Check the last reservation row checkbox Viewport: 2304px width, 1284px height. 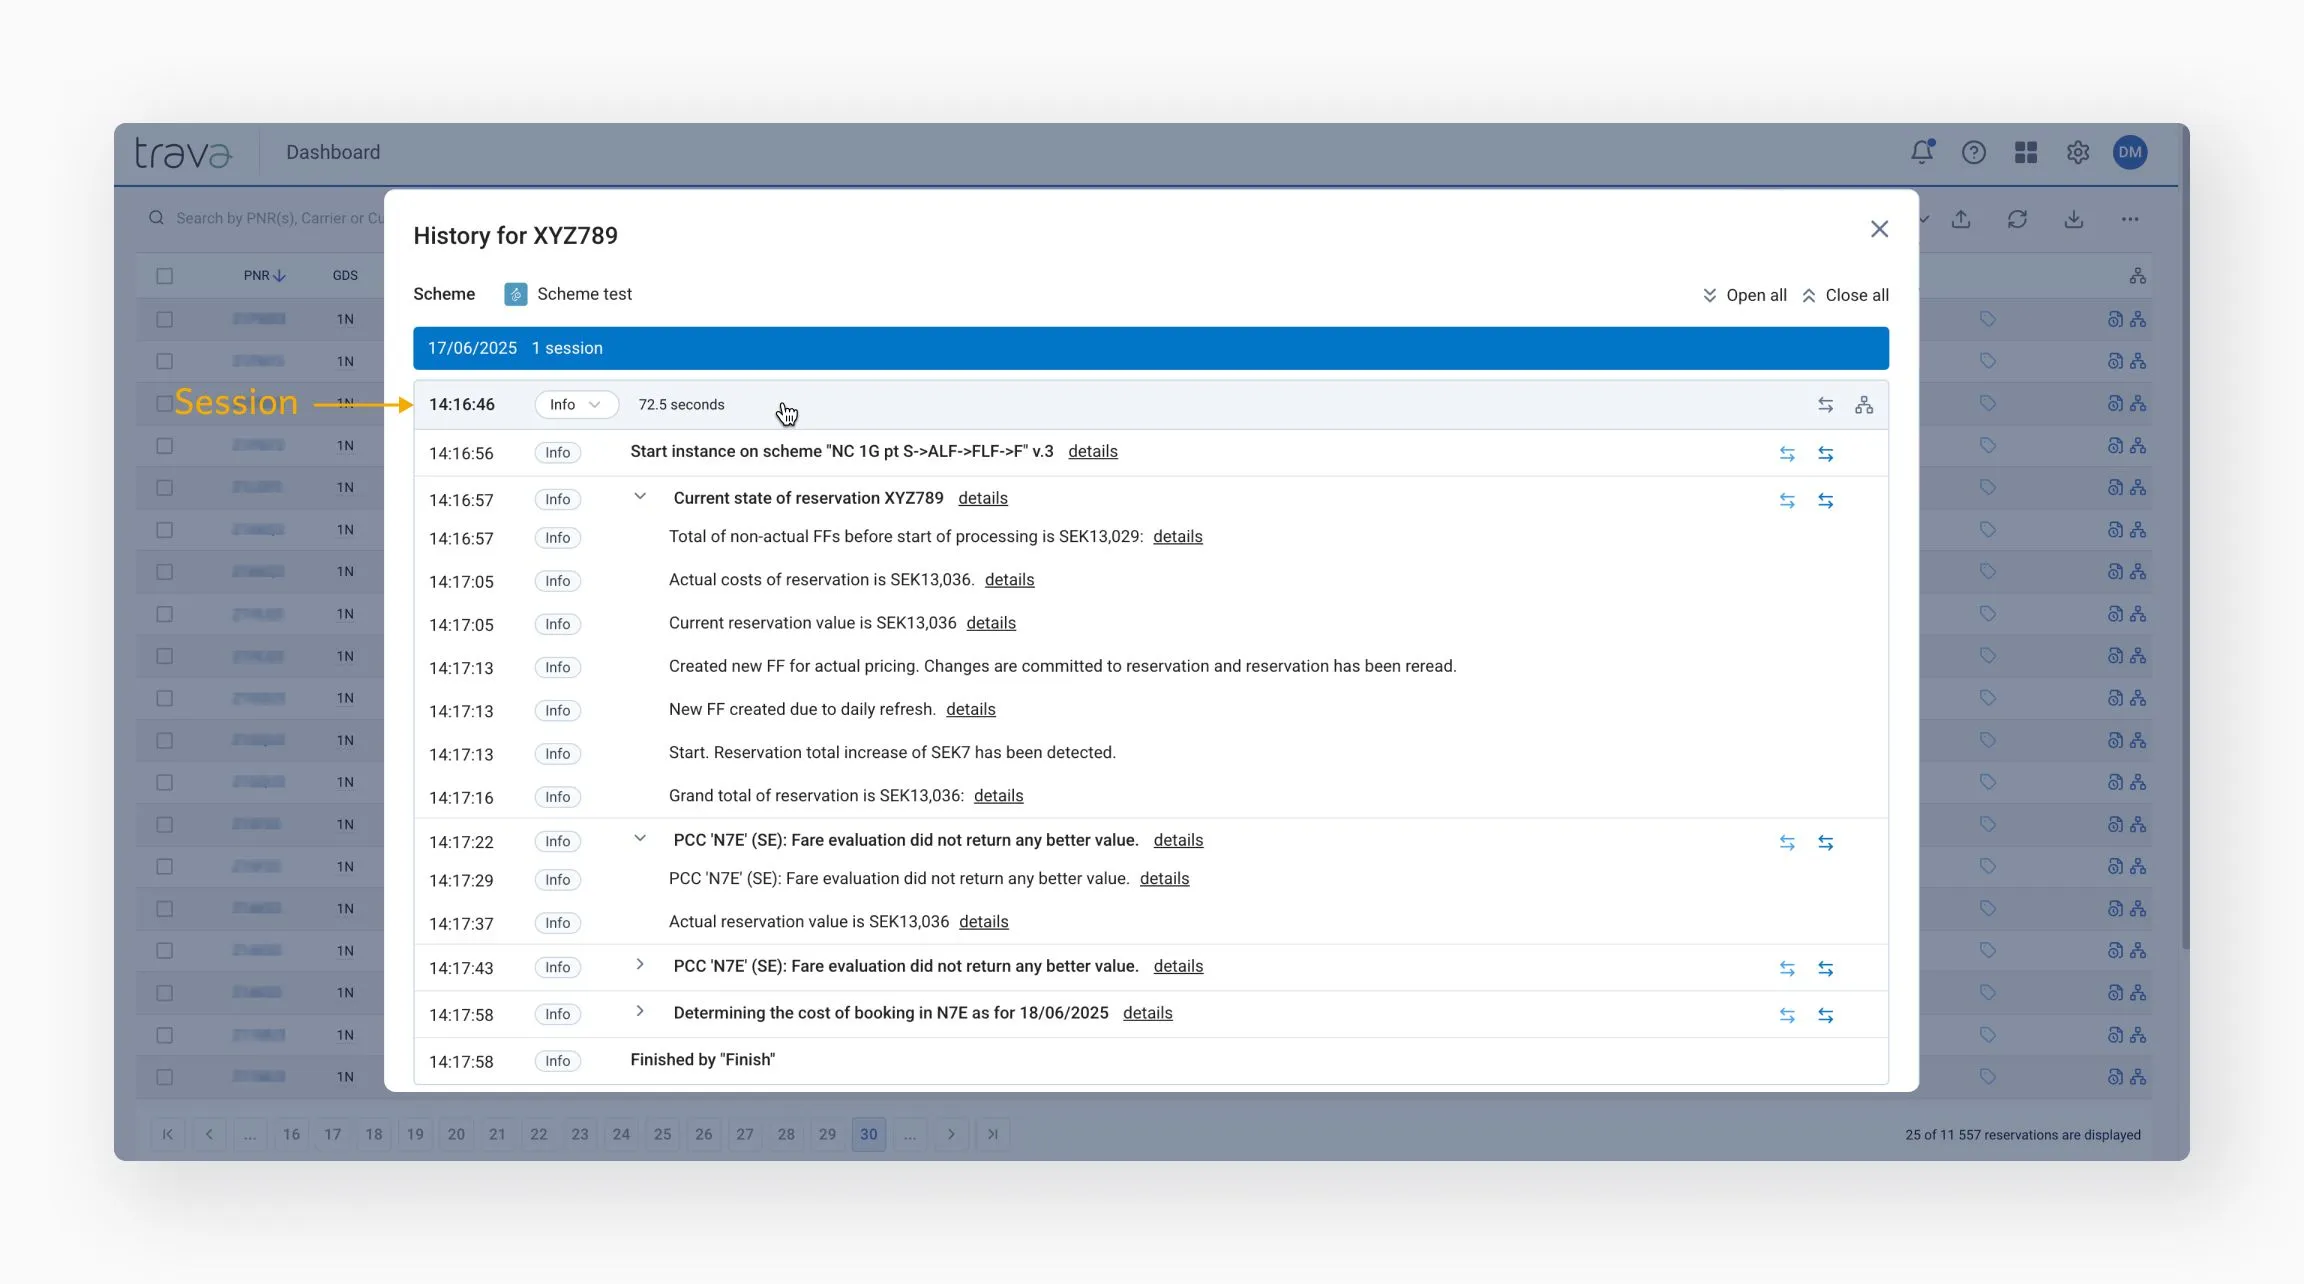coord(165,1077)
